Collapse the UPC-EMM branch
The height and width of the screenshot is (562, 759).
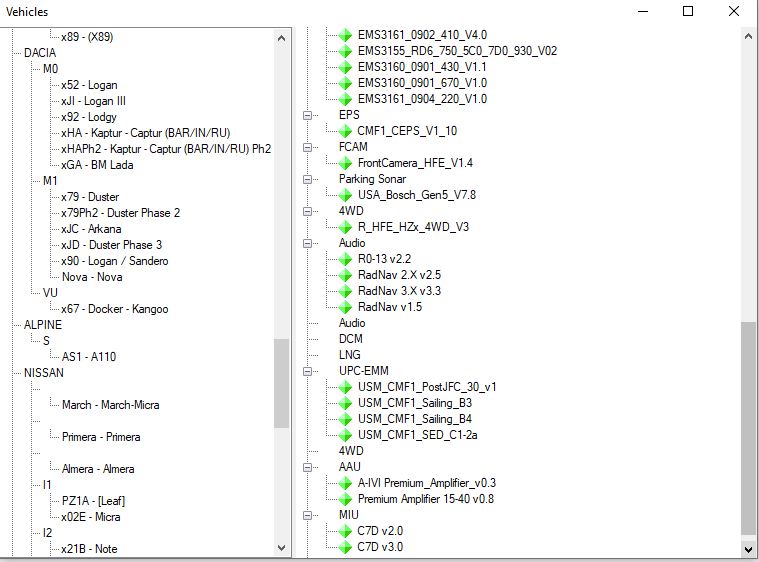click(x=307, y=371)
